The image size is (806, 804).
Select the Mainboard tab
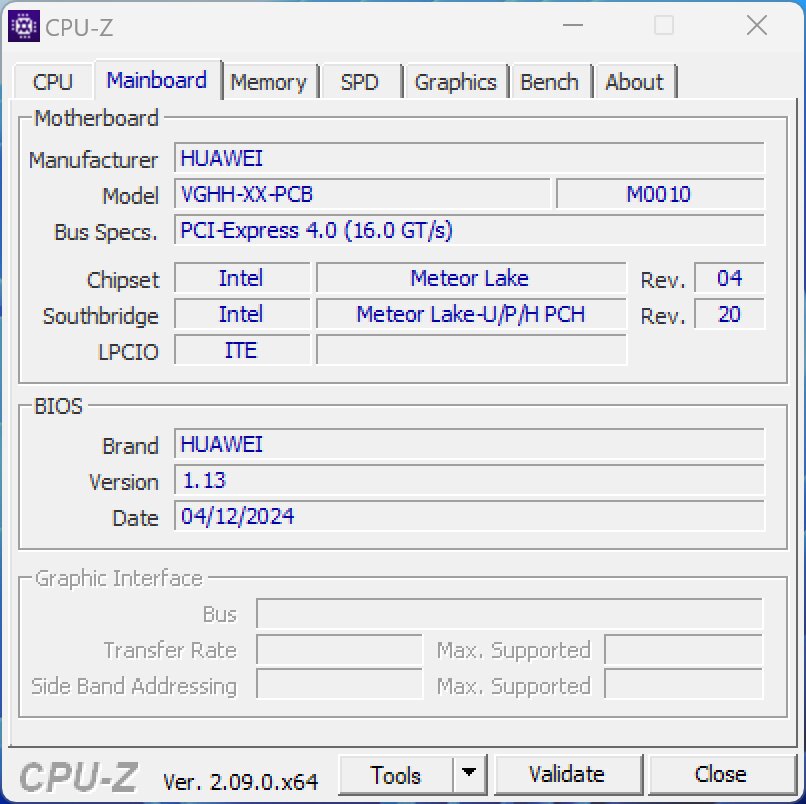pos(157,80)
